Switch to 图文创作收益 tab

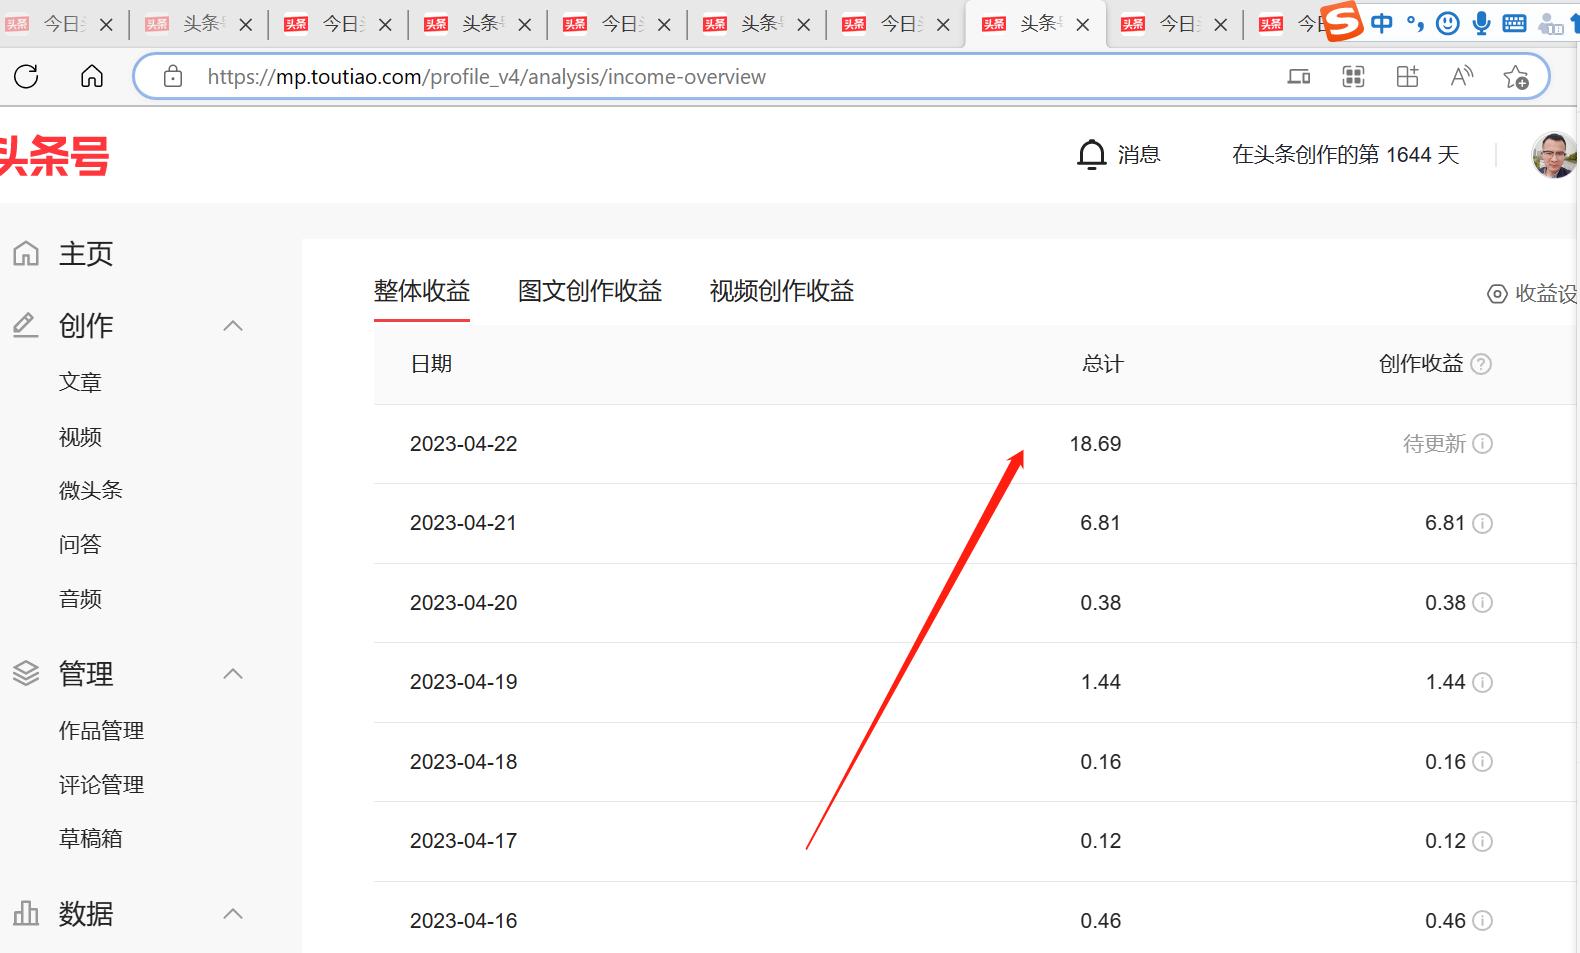pyautogui.click(x=590, y=291)
